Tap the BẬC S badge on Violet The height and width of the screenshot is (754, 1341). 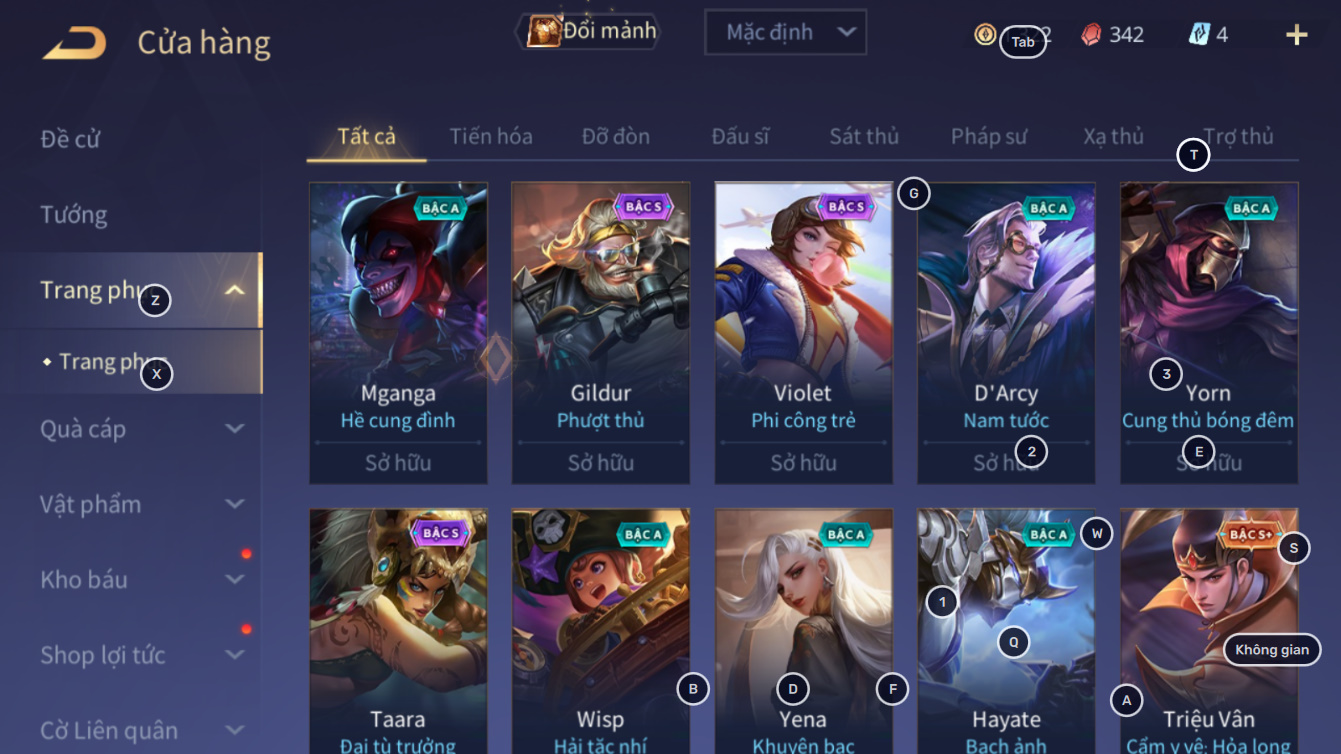[846, 207]
